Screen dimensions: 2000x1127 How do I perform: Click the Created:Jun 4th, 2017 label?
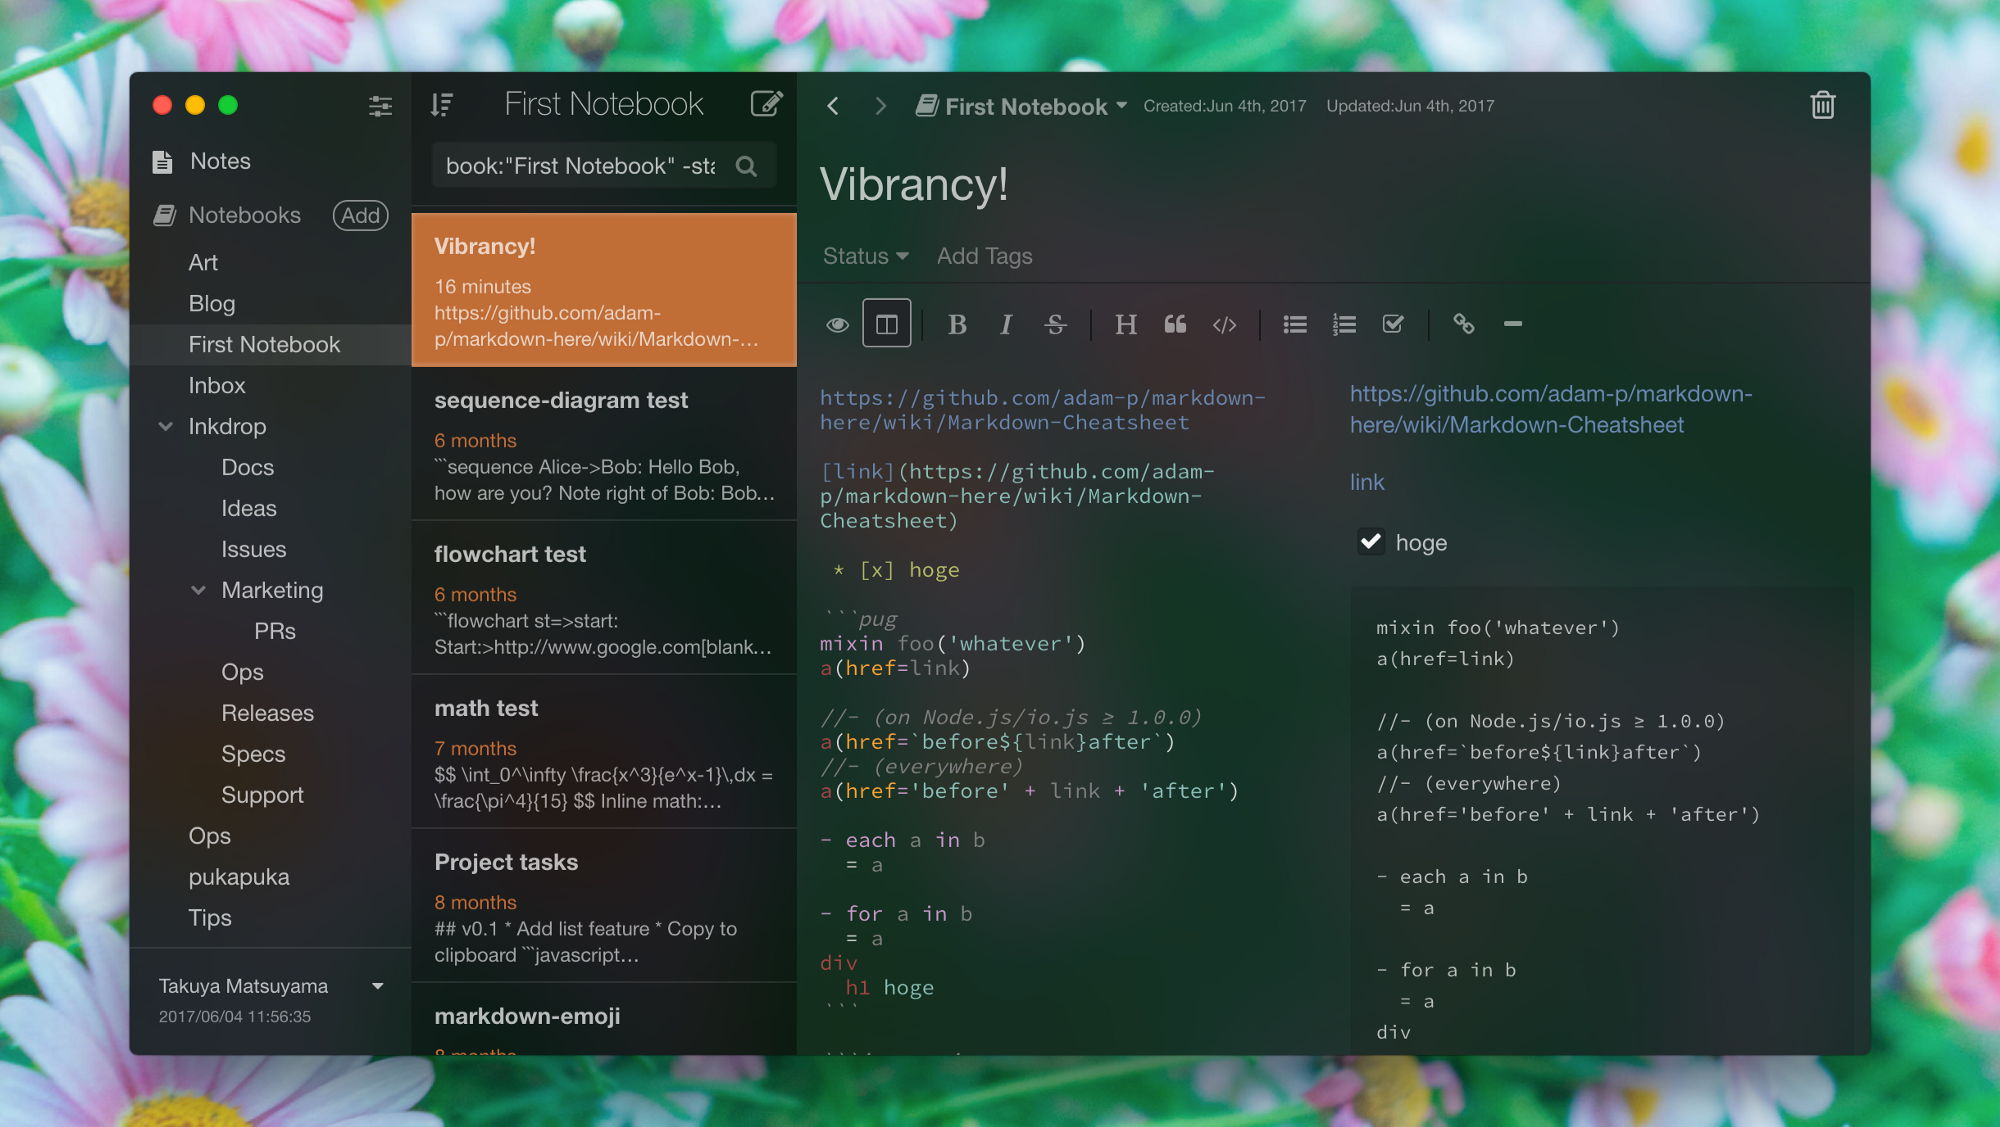(x=1224, y=106)
